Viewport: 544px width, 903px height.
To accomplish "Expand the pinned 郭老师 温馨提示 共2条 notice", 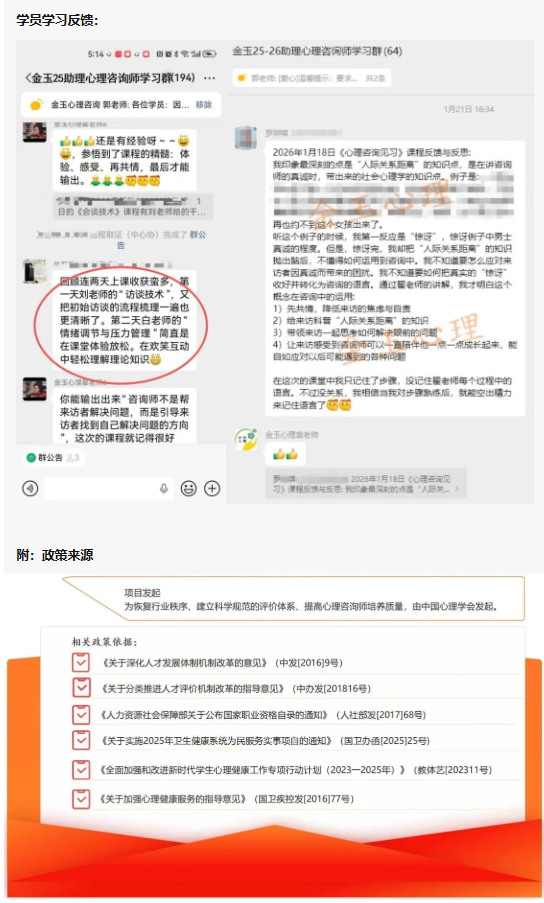I will (x=311, y=78).
